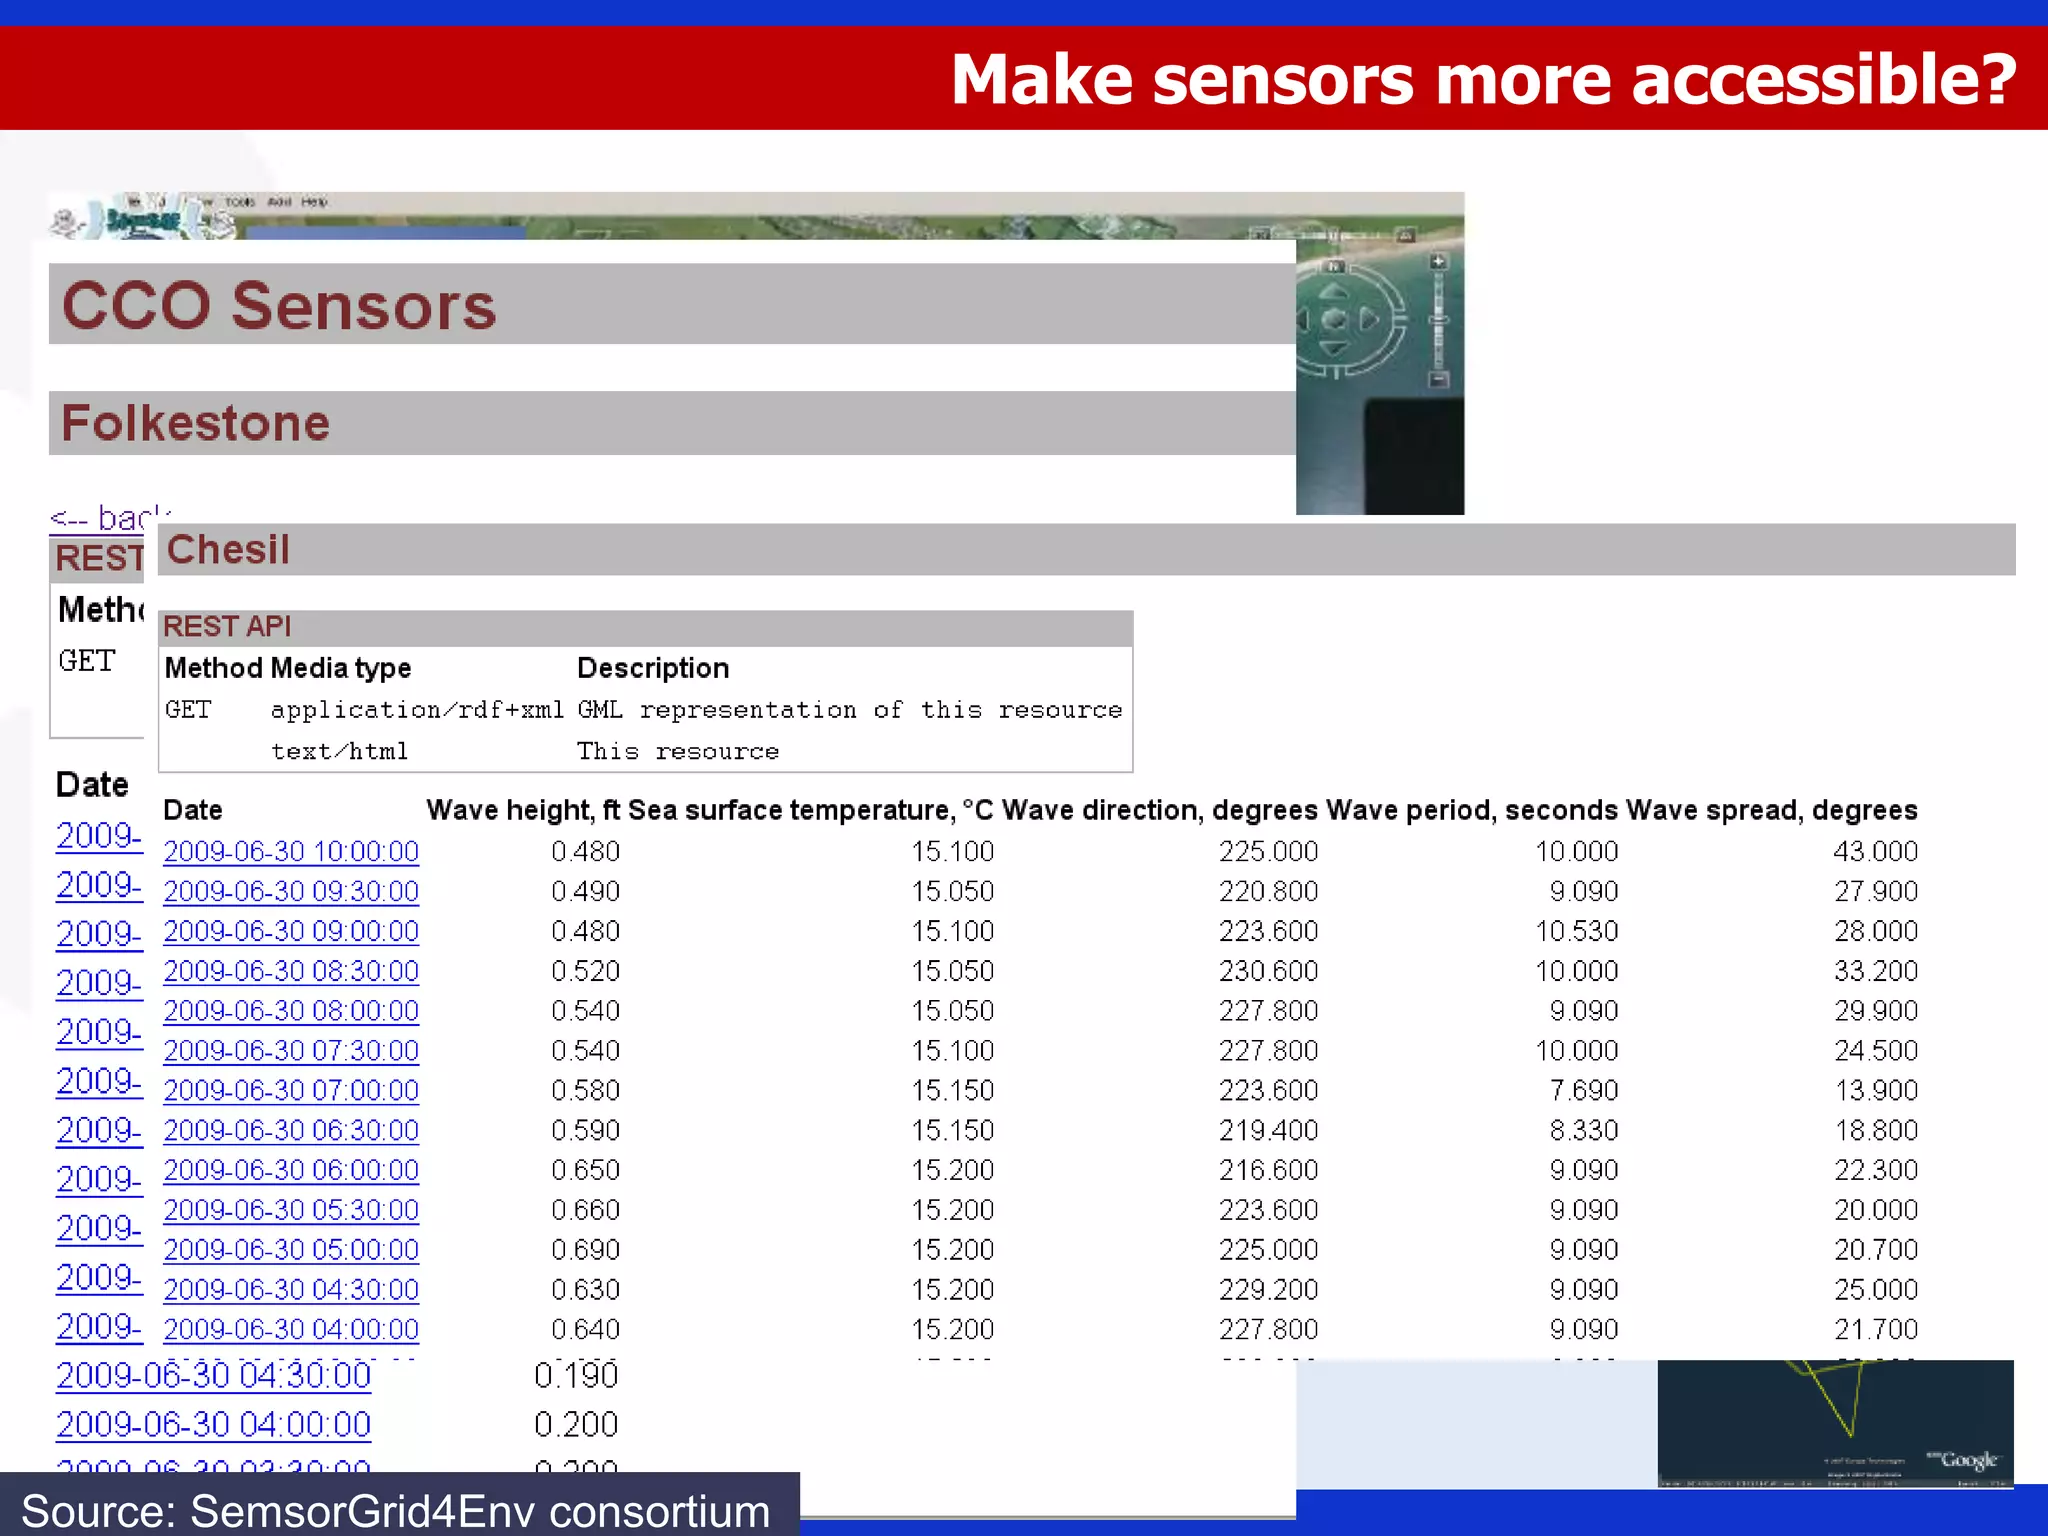Open the Help menu in Google Earth
This screenshot has height=1536, width=2048.
(x=314, y=202)
